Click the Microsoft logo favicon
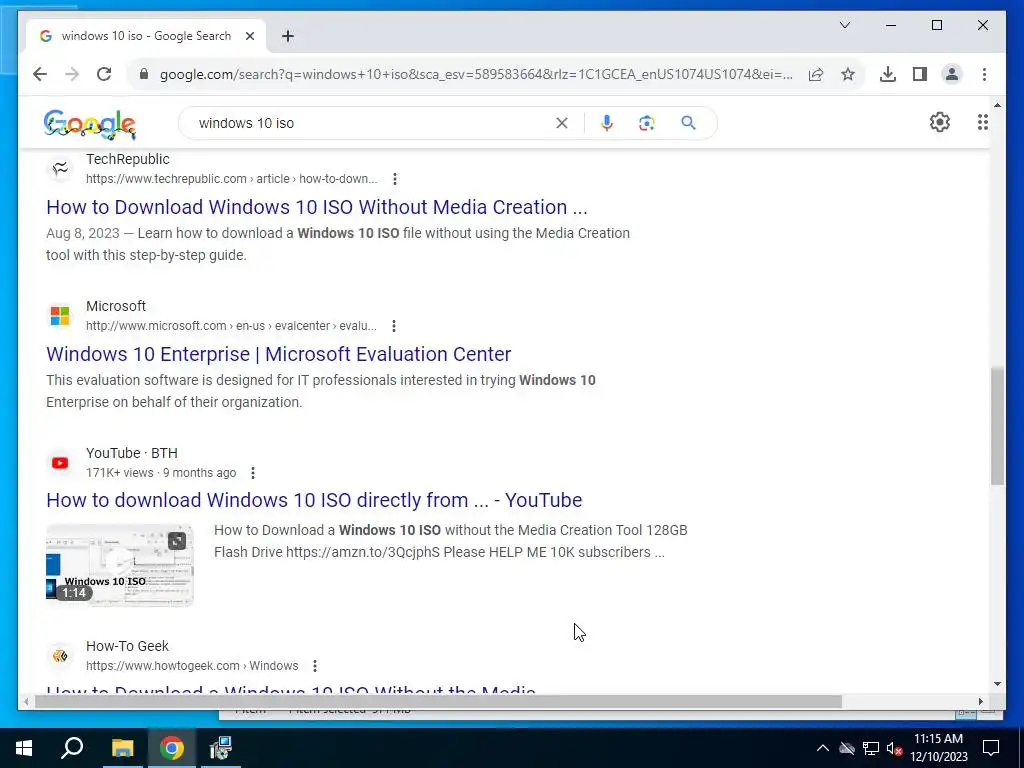This screenshot has height=768, width=1024. click(60, 316)
